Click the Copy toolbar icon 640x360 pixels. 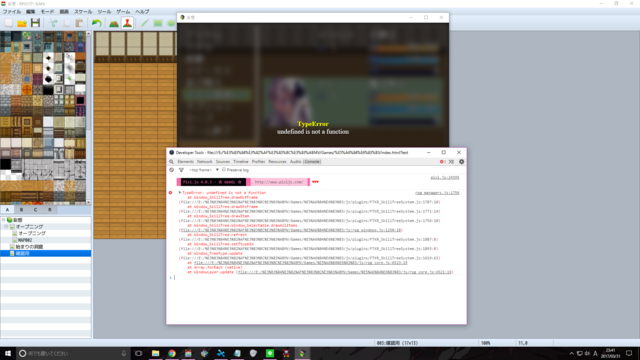pyautogui.click(x=66, y=23)
